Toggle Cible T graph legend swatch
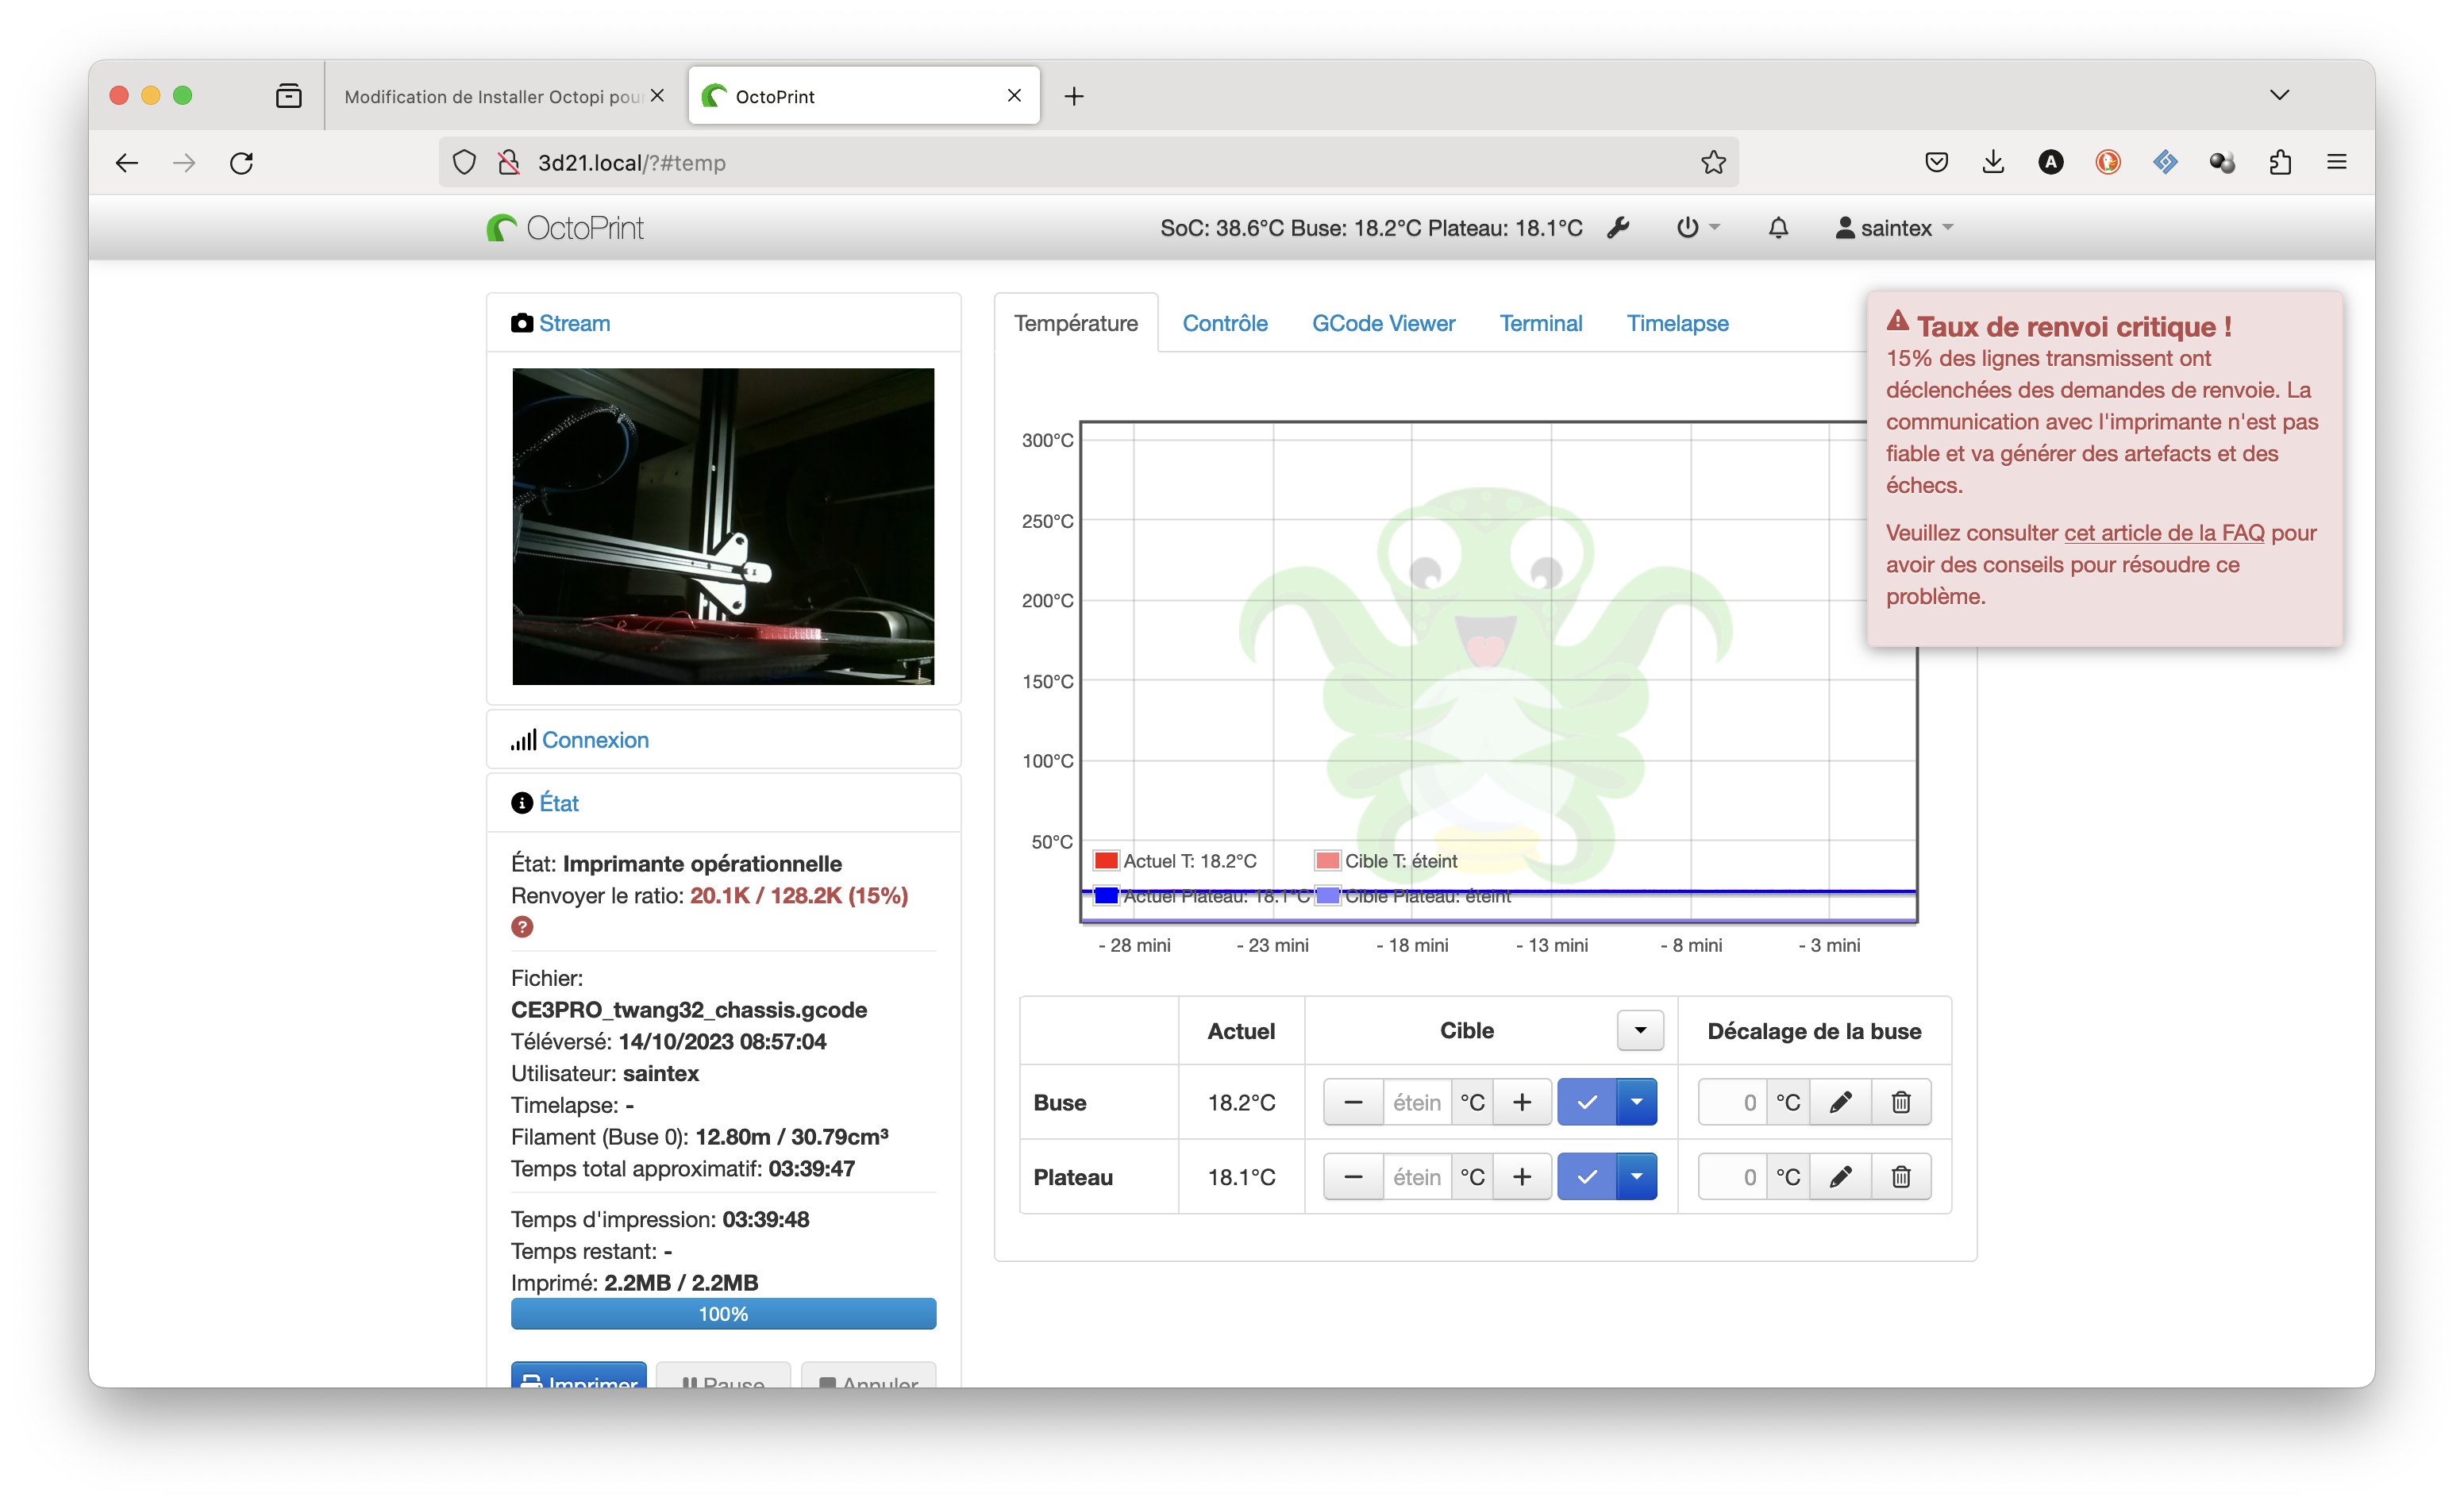Viewport: 2464px width, 1505px height. 1327,860
